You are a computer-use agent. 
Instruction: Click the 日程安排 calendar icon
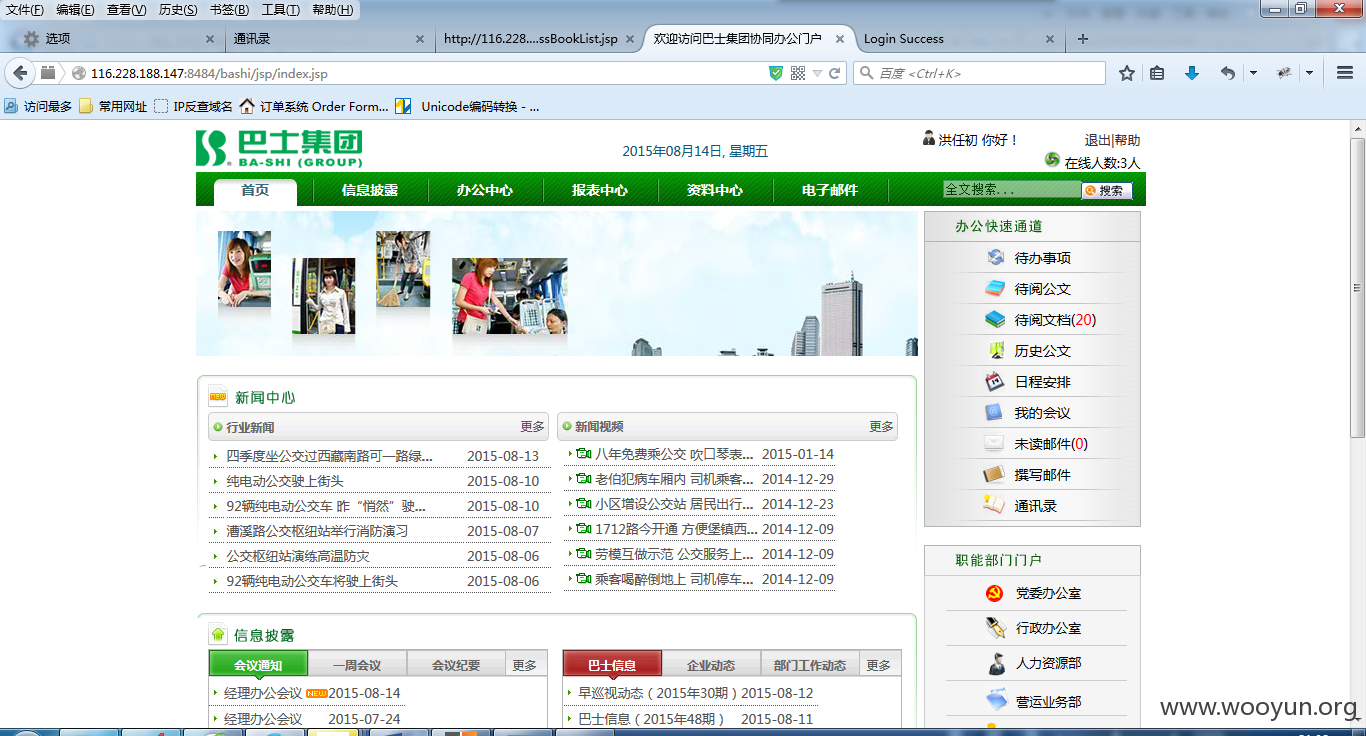tap(995, 382)
